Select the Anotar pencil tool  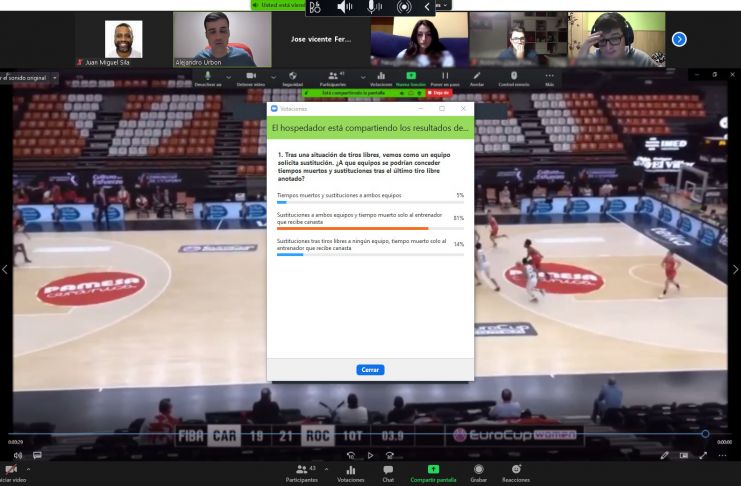coord(477,79)
